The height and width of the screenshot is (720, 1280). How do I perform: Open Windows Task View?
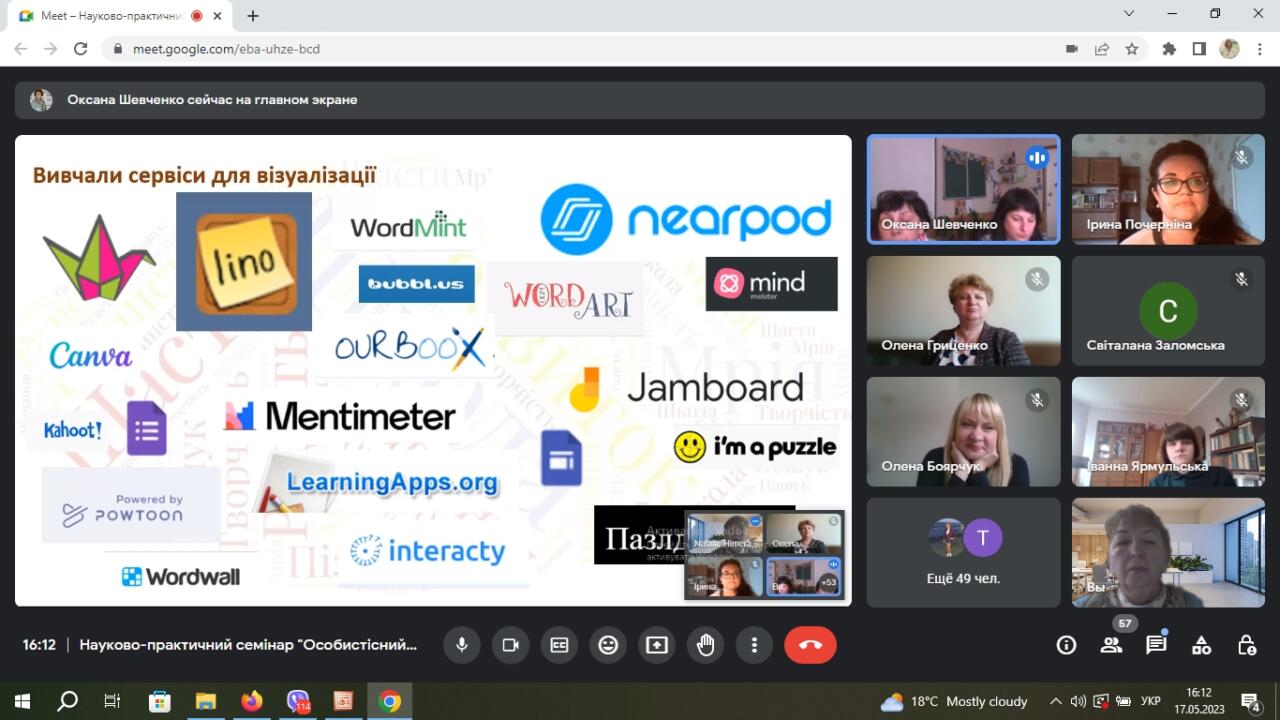click(x=112, y=701)
